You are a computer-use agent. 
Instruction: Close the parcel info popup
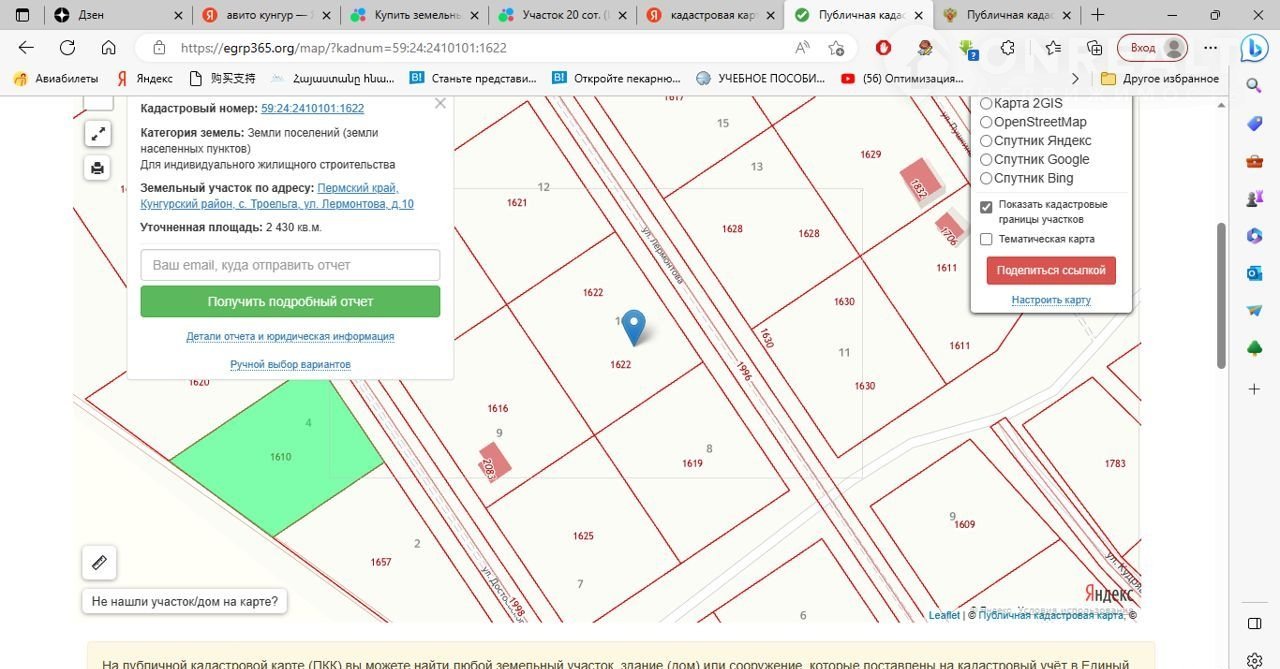click(440, 103)
